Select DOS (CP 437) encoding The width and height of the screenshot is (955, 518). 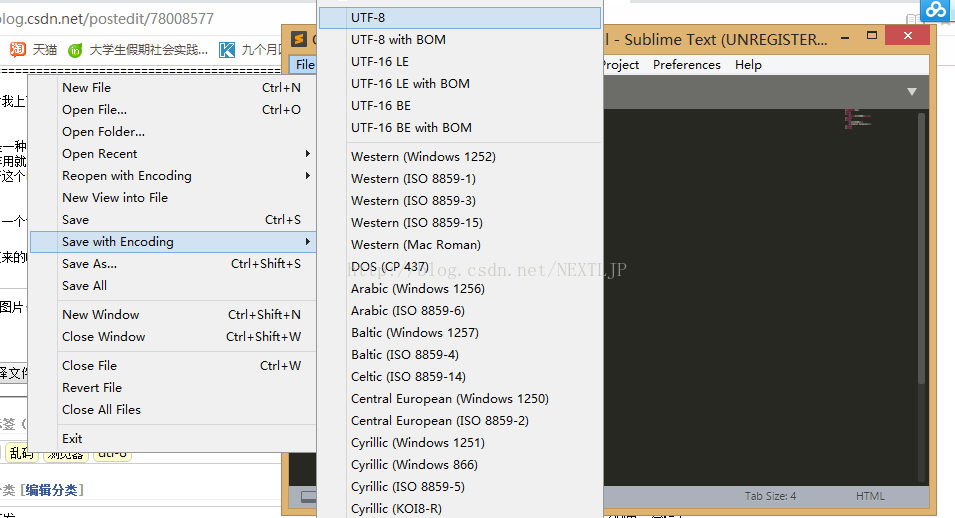click(x=460, y=267)
